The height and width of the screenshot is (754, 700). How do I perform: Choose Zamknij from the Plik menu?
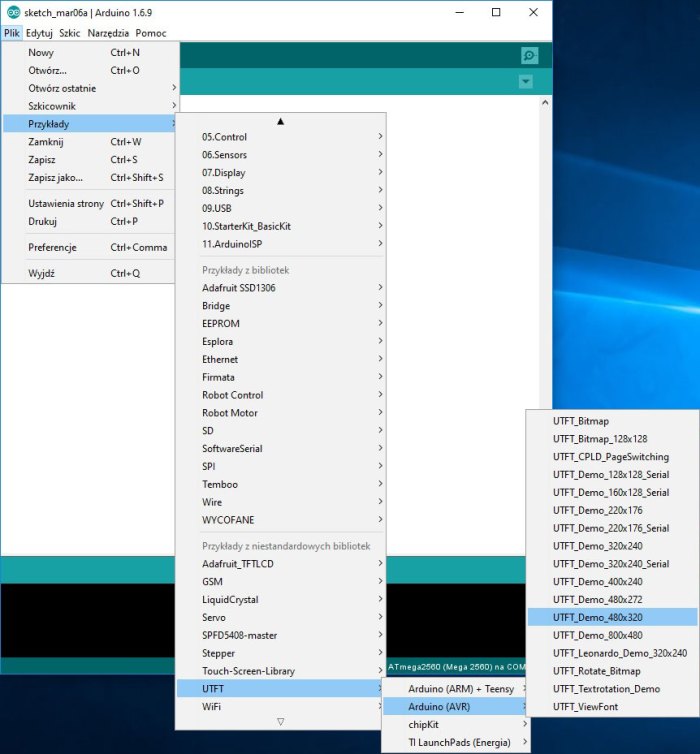(89, 142)
